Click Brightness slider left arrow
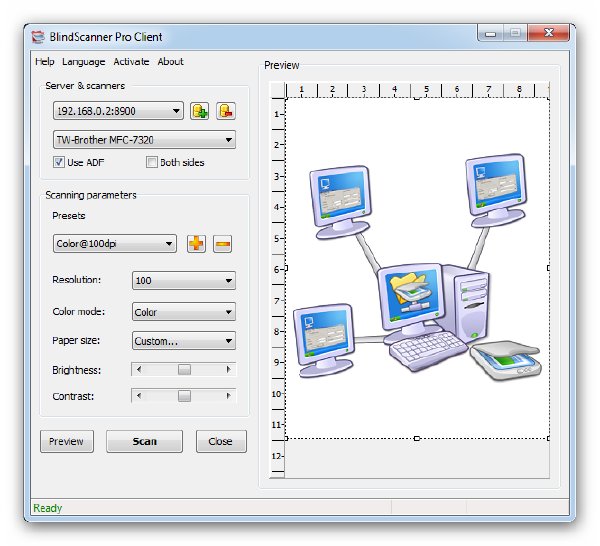 139,370
